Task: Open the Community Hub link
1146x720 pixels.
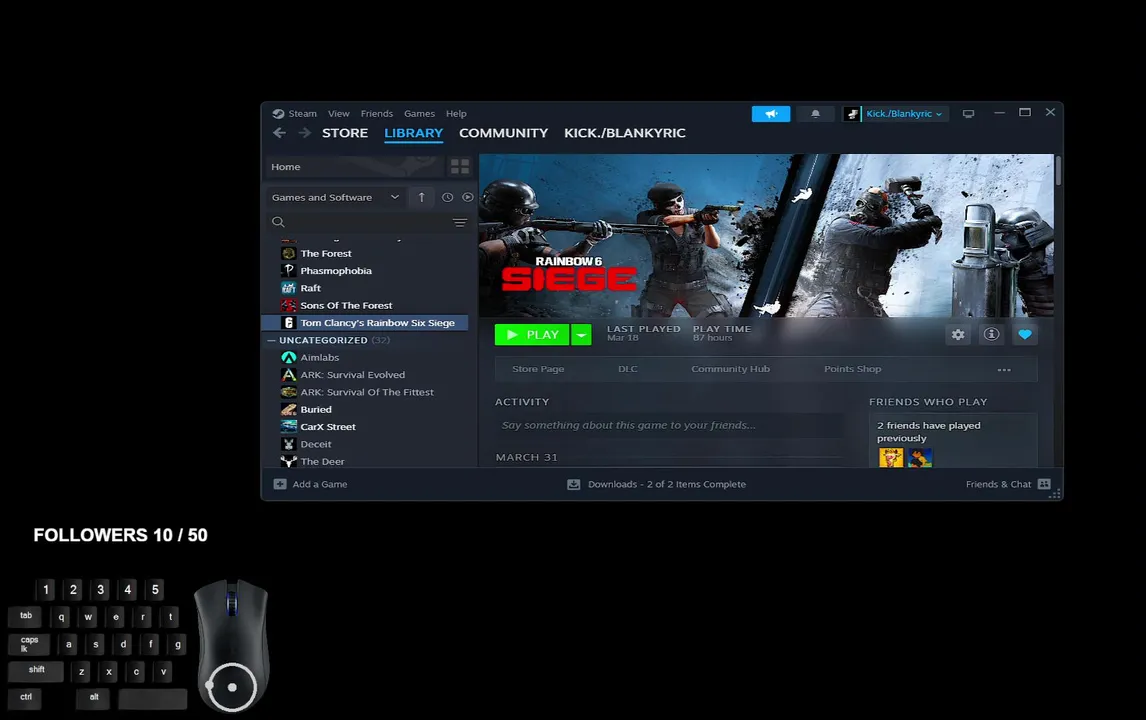Action: pos(730,369)
